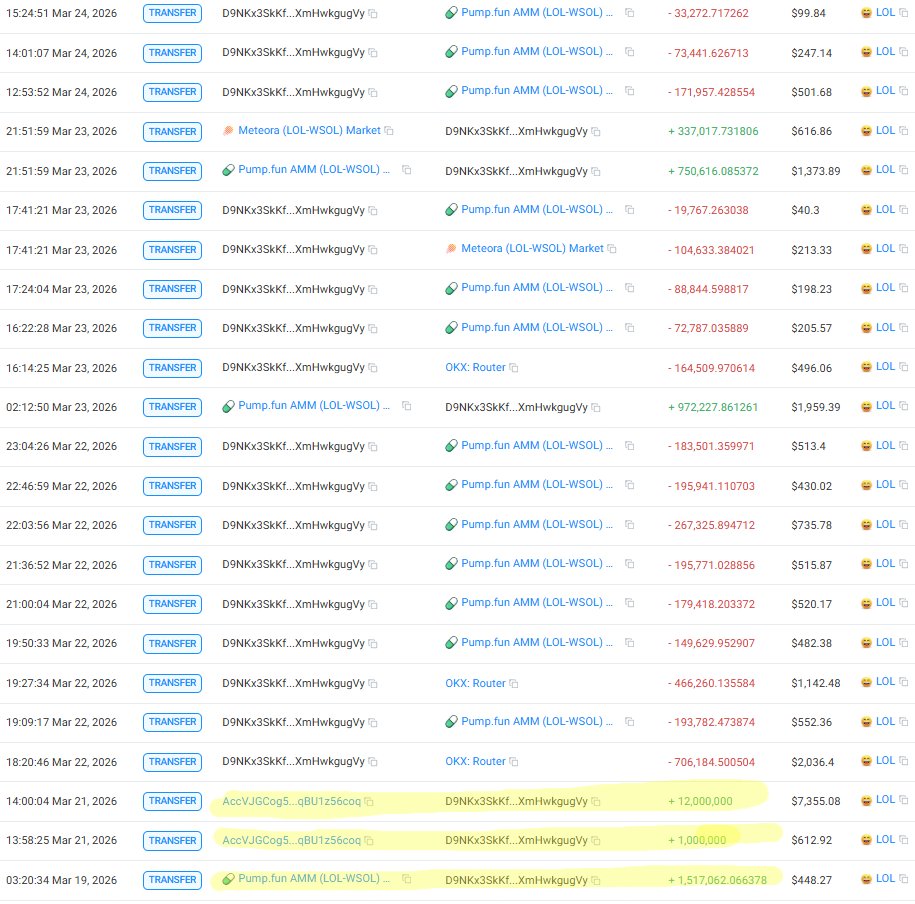Copy sender address in 21:36:52 Mar 22 row

click(373, 565)
